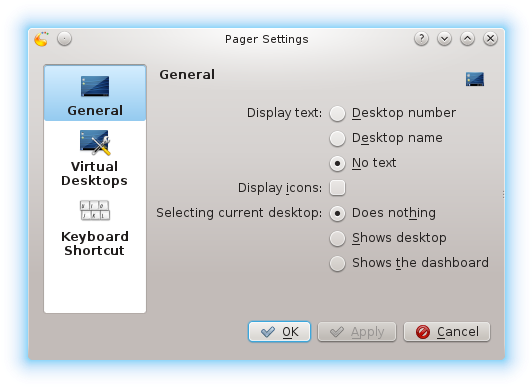Maximize dialog with the up chevron button
Viewport: 532px width, 387px height.
(468, 39)
